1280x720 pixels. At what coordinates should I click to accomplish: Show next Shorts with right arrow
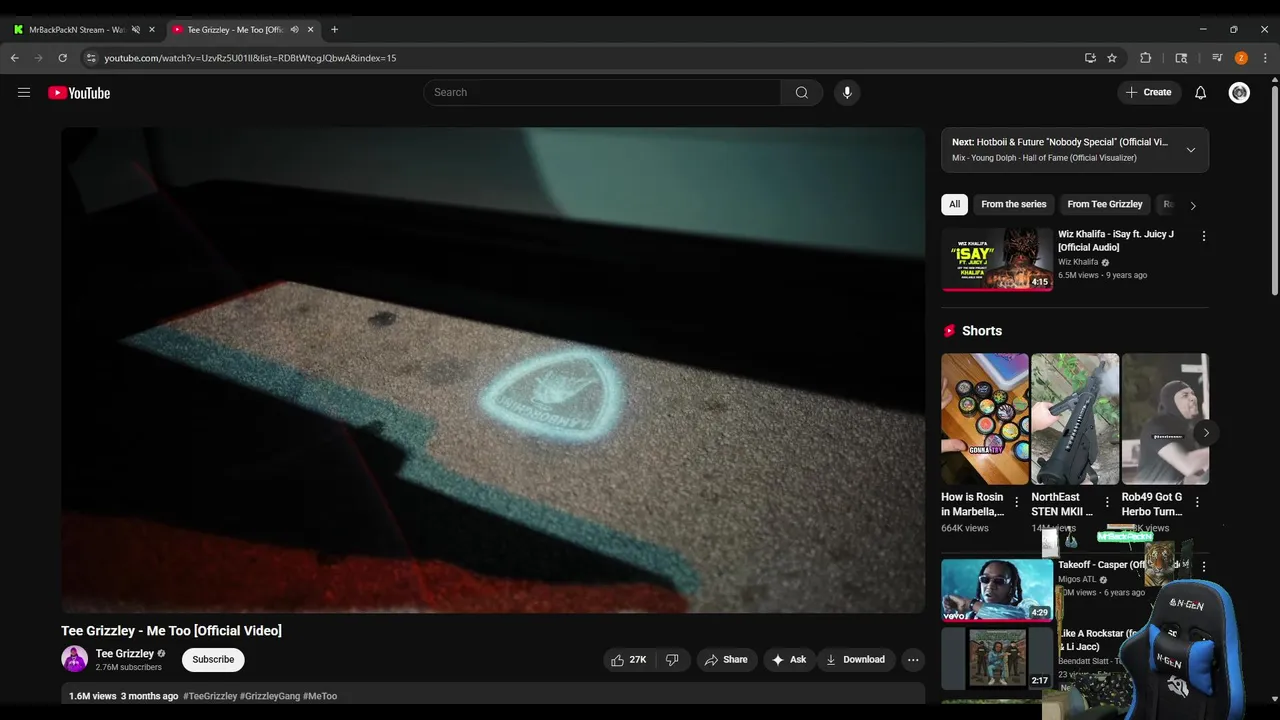(1206, 433)
